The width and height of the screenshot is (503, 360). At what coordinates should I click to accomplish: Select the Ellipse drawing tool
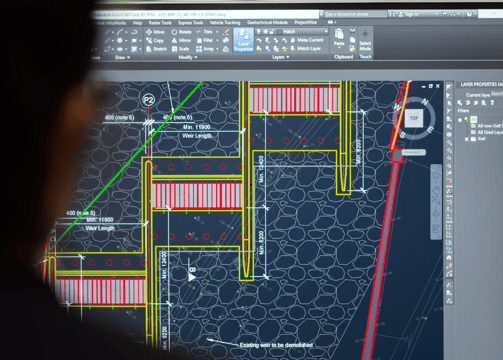point(120,49)
